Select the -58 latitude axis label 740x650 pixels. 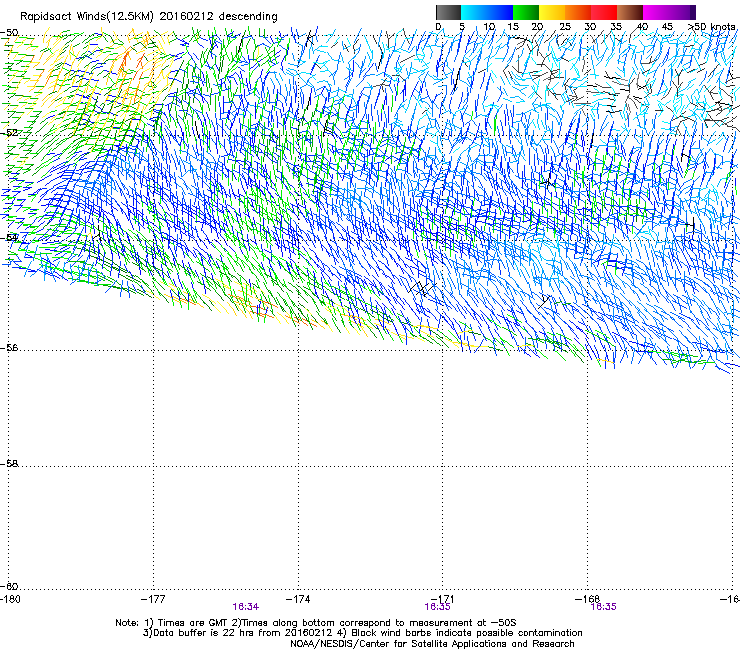(x=9, y=464)
